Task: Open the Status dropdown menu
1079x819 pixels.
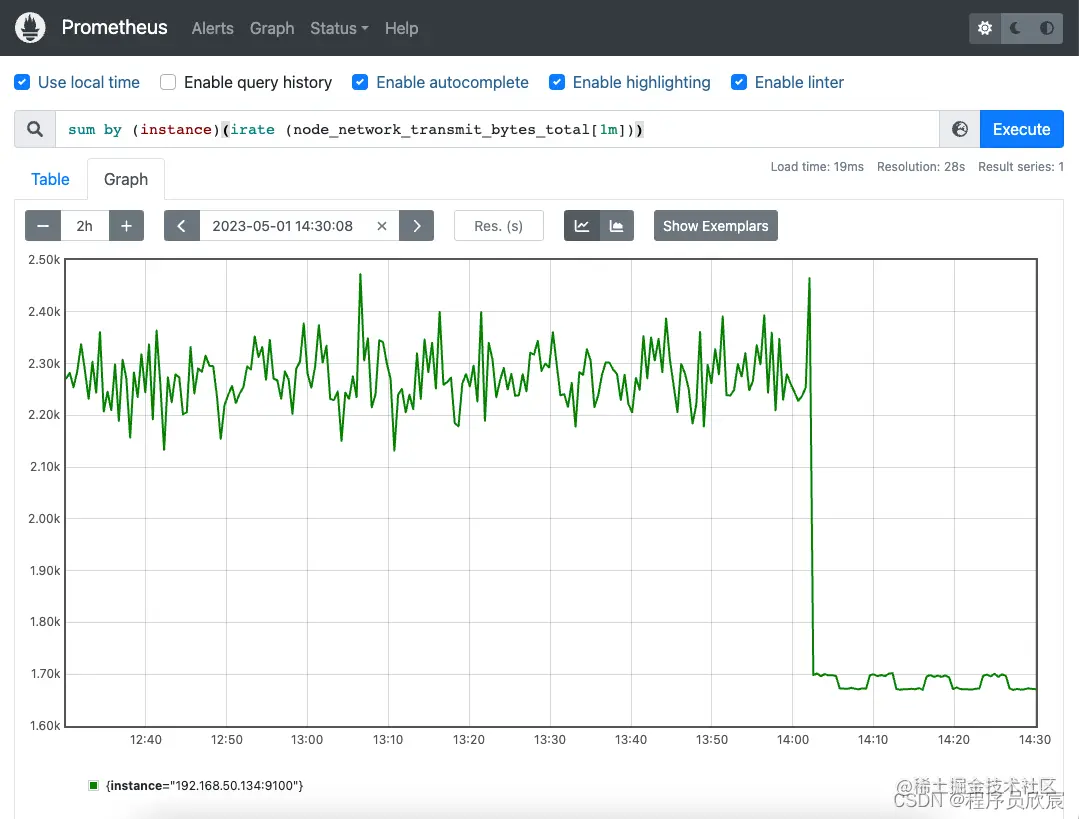Action: pos(339,28)
